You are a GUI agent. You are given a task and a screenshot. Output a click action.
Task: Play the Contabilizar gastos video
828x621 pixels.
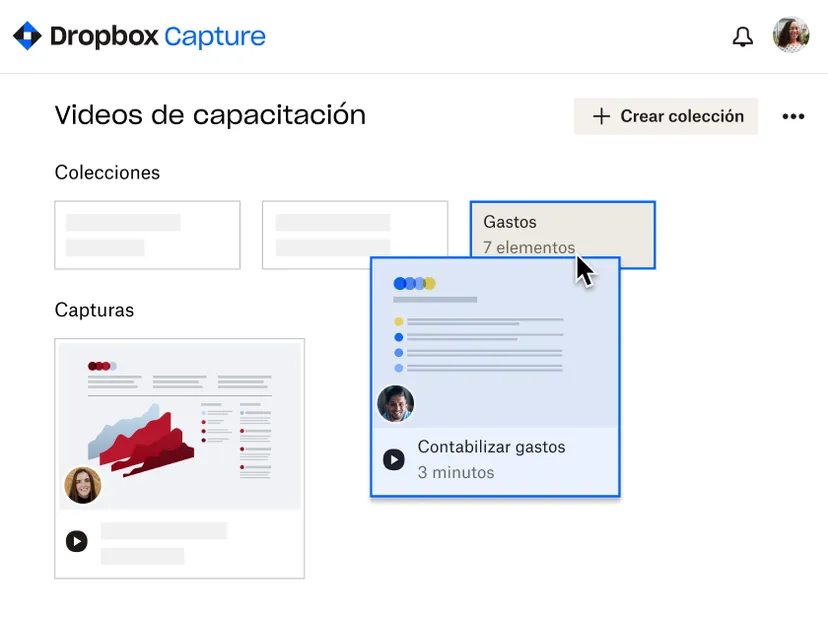[x=394, y=459]
